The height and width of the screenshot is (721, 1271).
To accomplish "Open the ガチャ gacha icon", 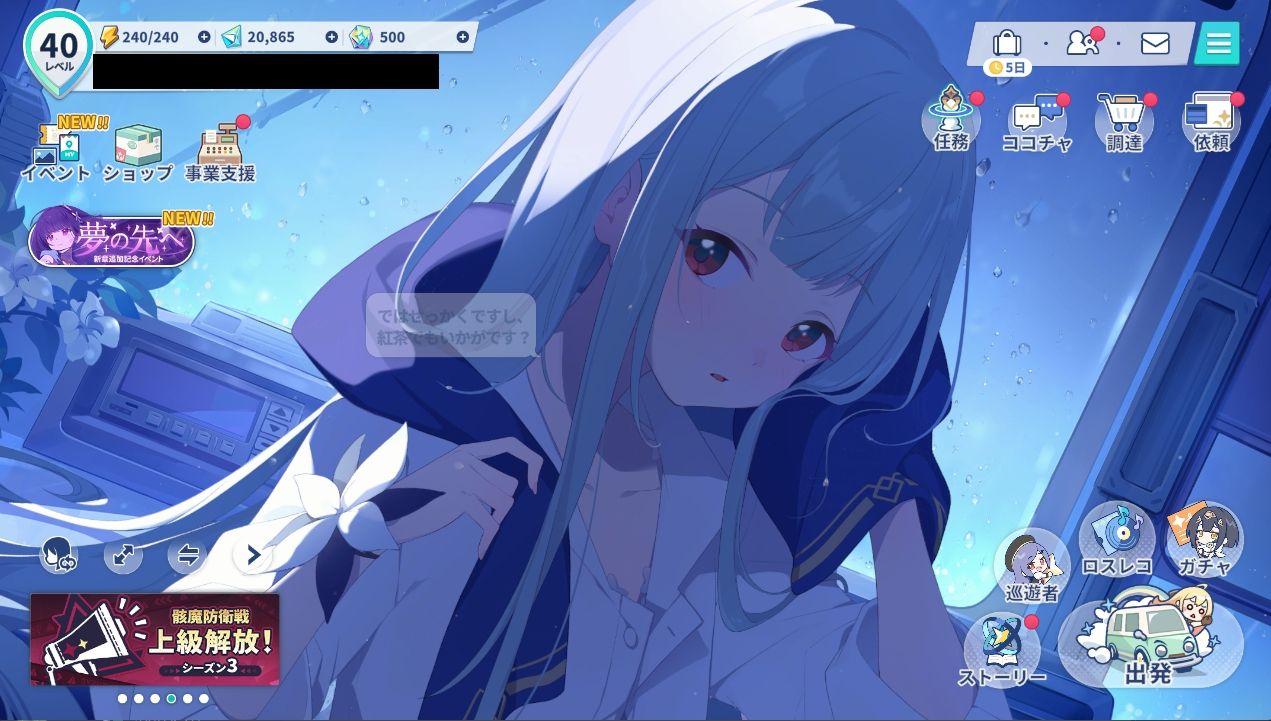I will (1204, 541).
